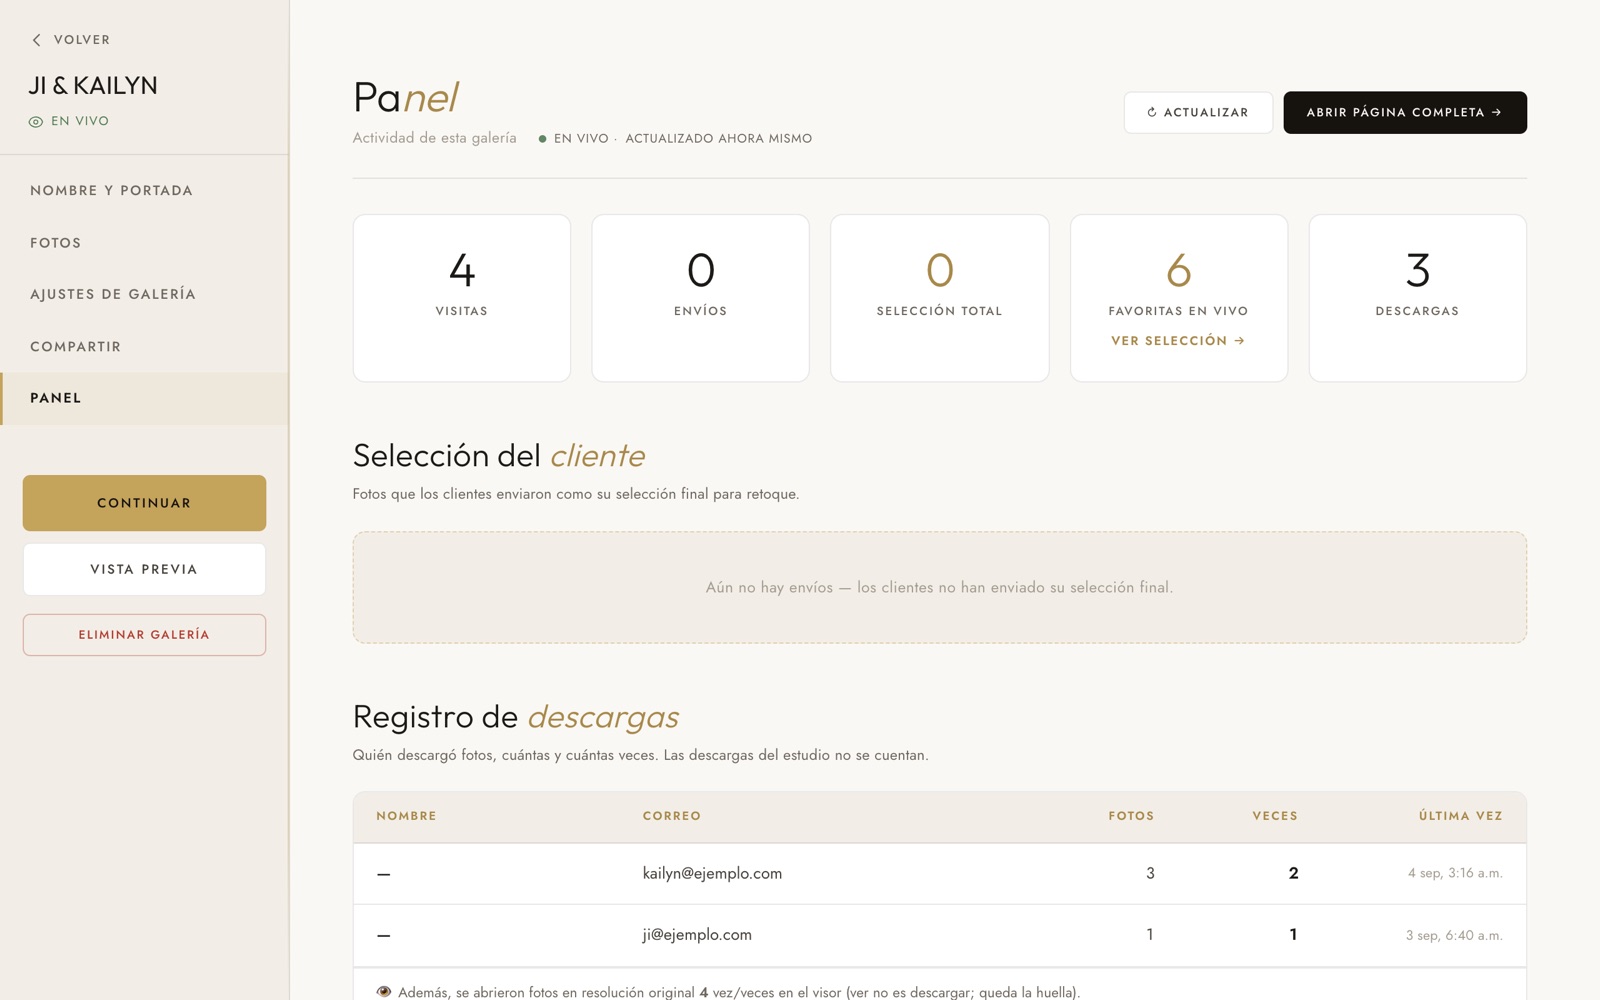
Task: Click the arrow icon in Abrir página completa
Action: [x=1496, y=112]
